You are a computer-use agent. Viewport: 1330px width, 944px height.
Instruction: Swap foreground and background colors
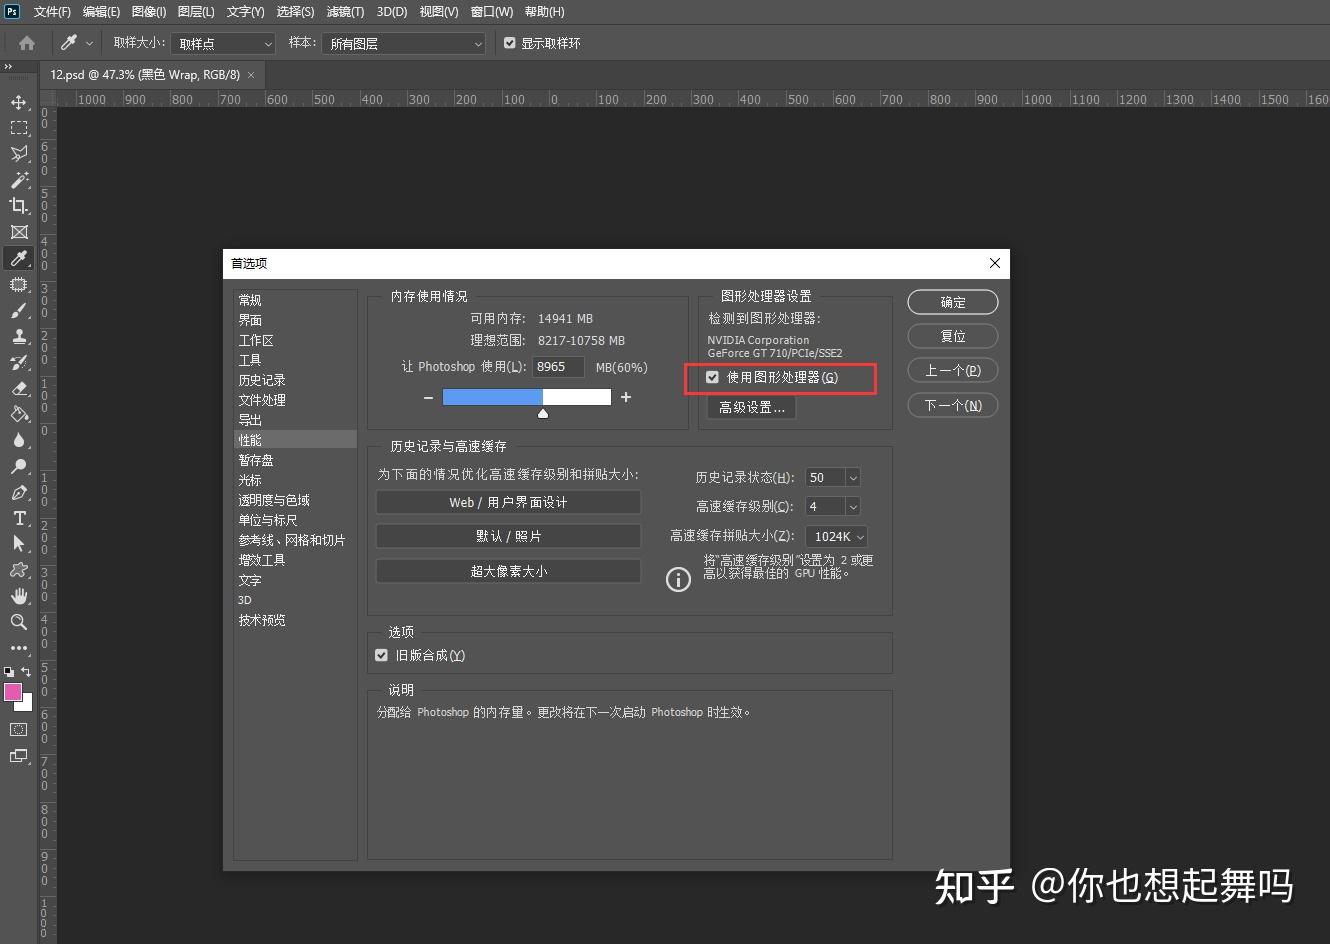27,672
